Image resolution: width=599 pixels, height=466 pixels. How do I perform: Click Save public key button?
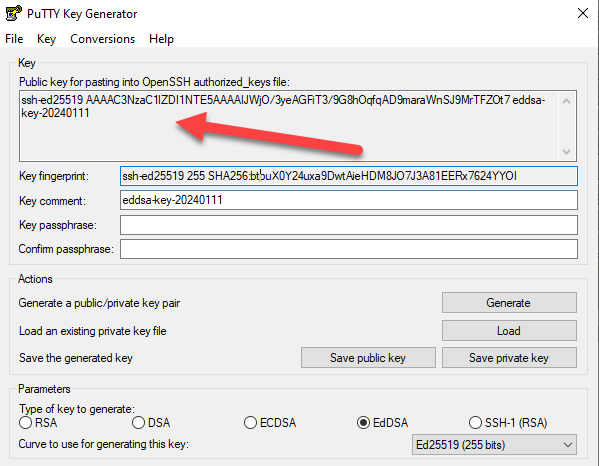click(x=368, y=358)
